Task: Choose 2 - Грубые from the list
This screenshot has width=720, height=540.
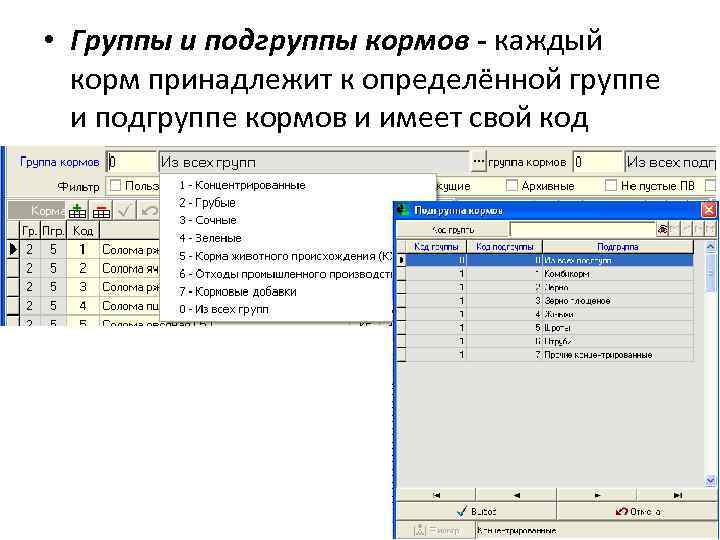Action: [x=207, y=202]
